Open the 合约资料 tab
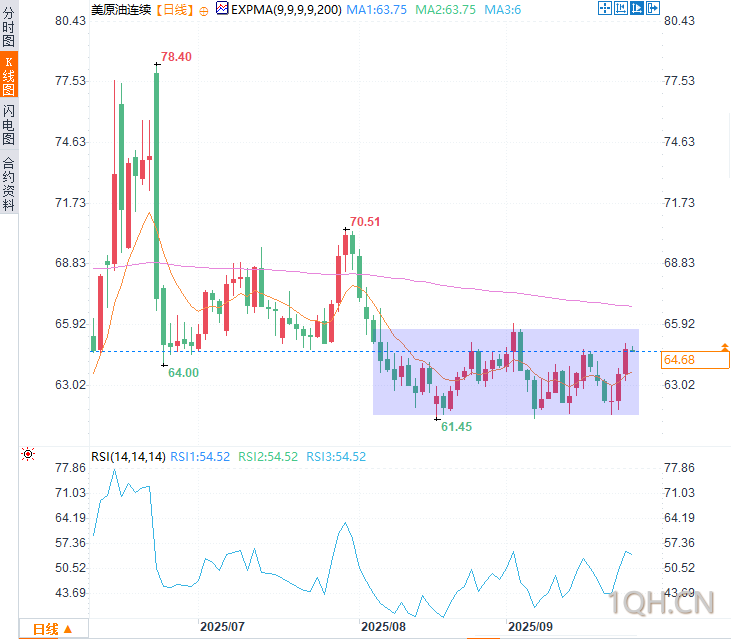 point(8,184)
